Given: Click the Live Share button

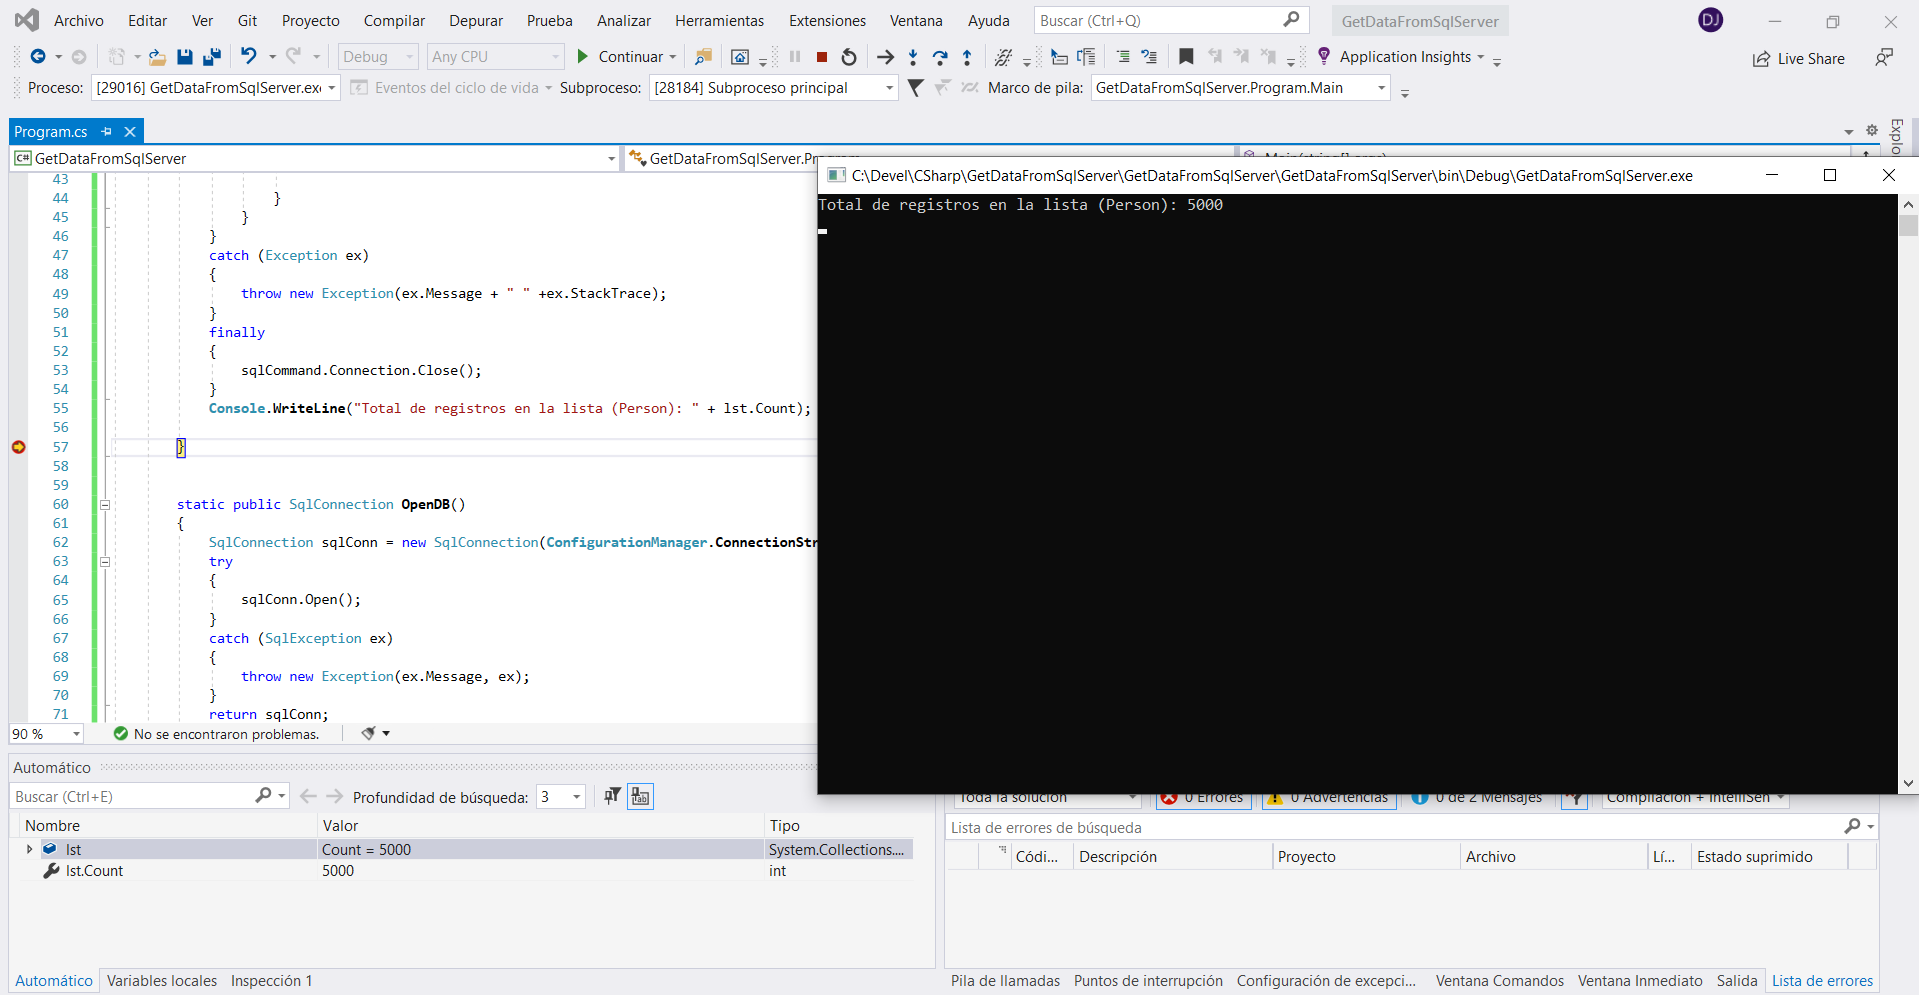Looking at the screenshot, I should tap(1799, 59).
